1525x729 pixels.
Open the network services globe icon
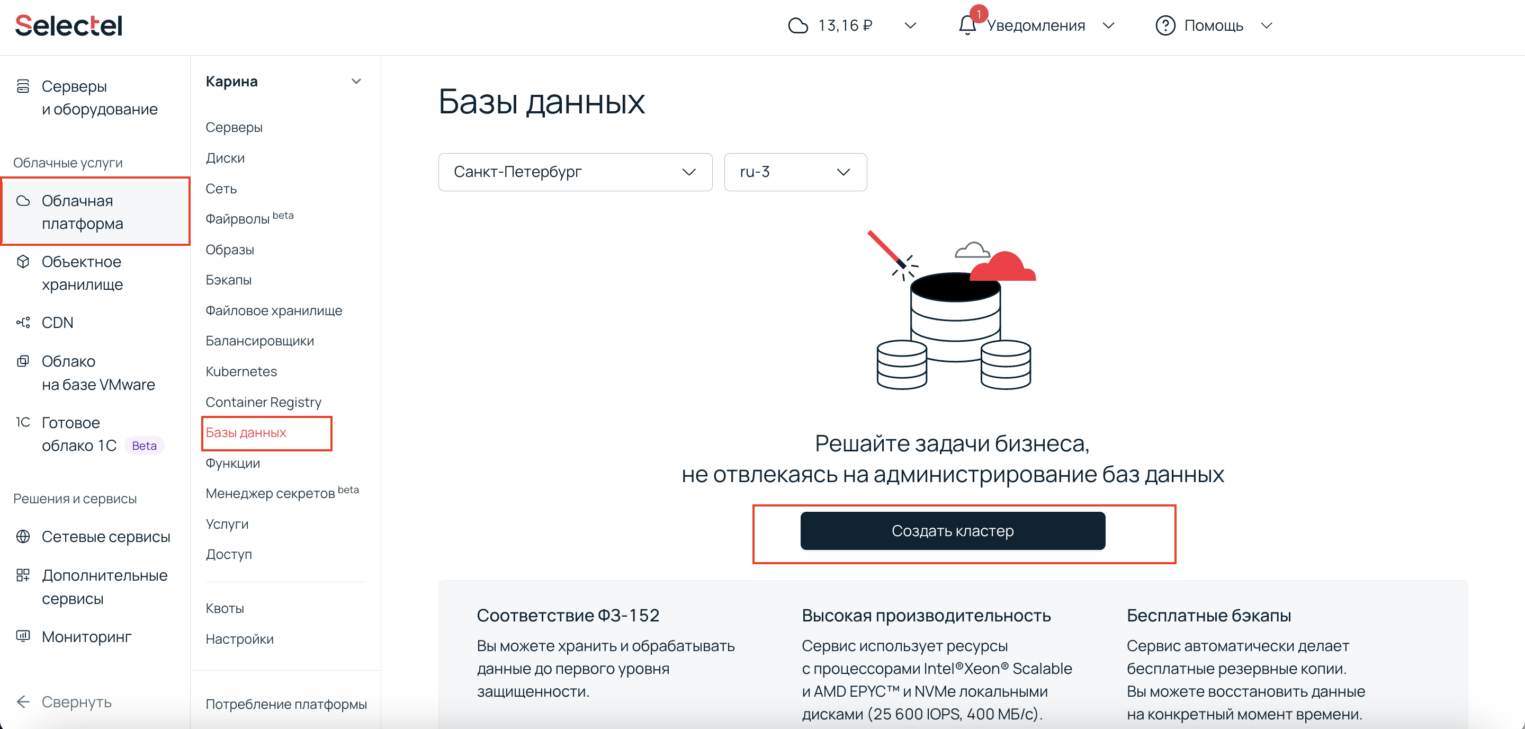(23, 537)
